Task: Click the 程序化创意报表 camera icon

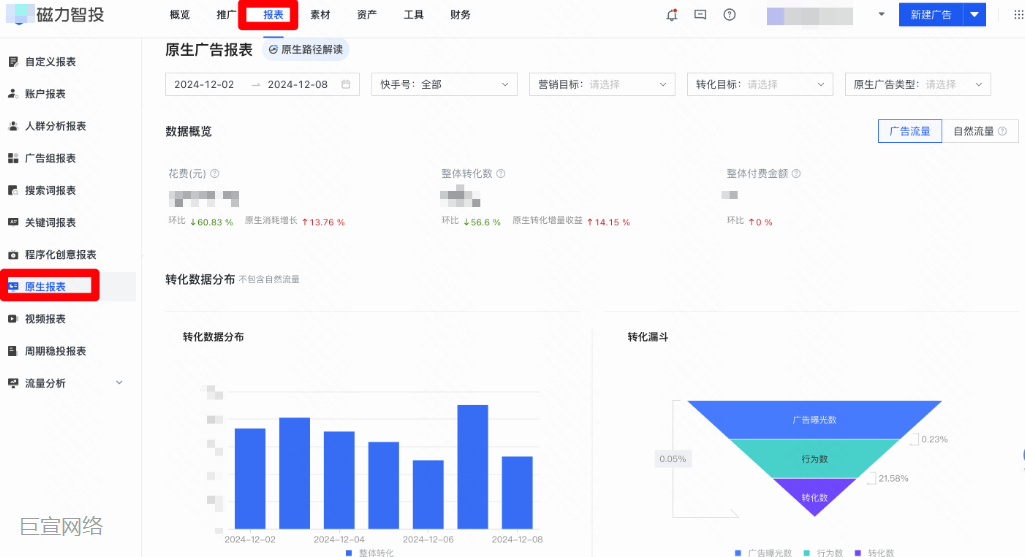Action: [x=13, y=254]
